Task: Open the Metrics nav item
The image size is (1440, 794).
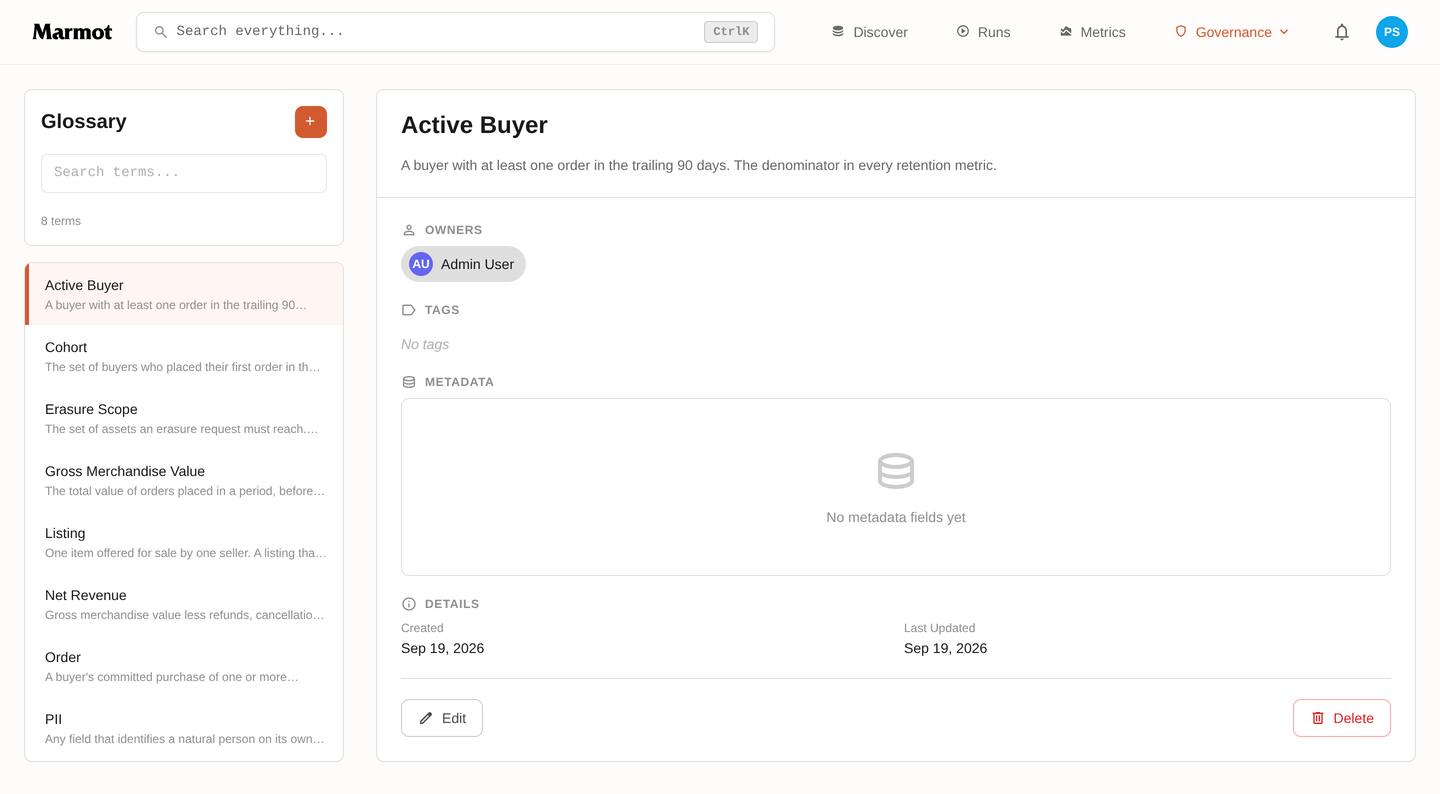Action: [x=1092, y=32]
